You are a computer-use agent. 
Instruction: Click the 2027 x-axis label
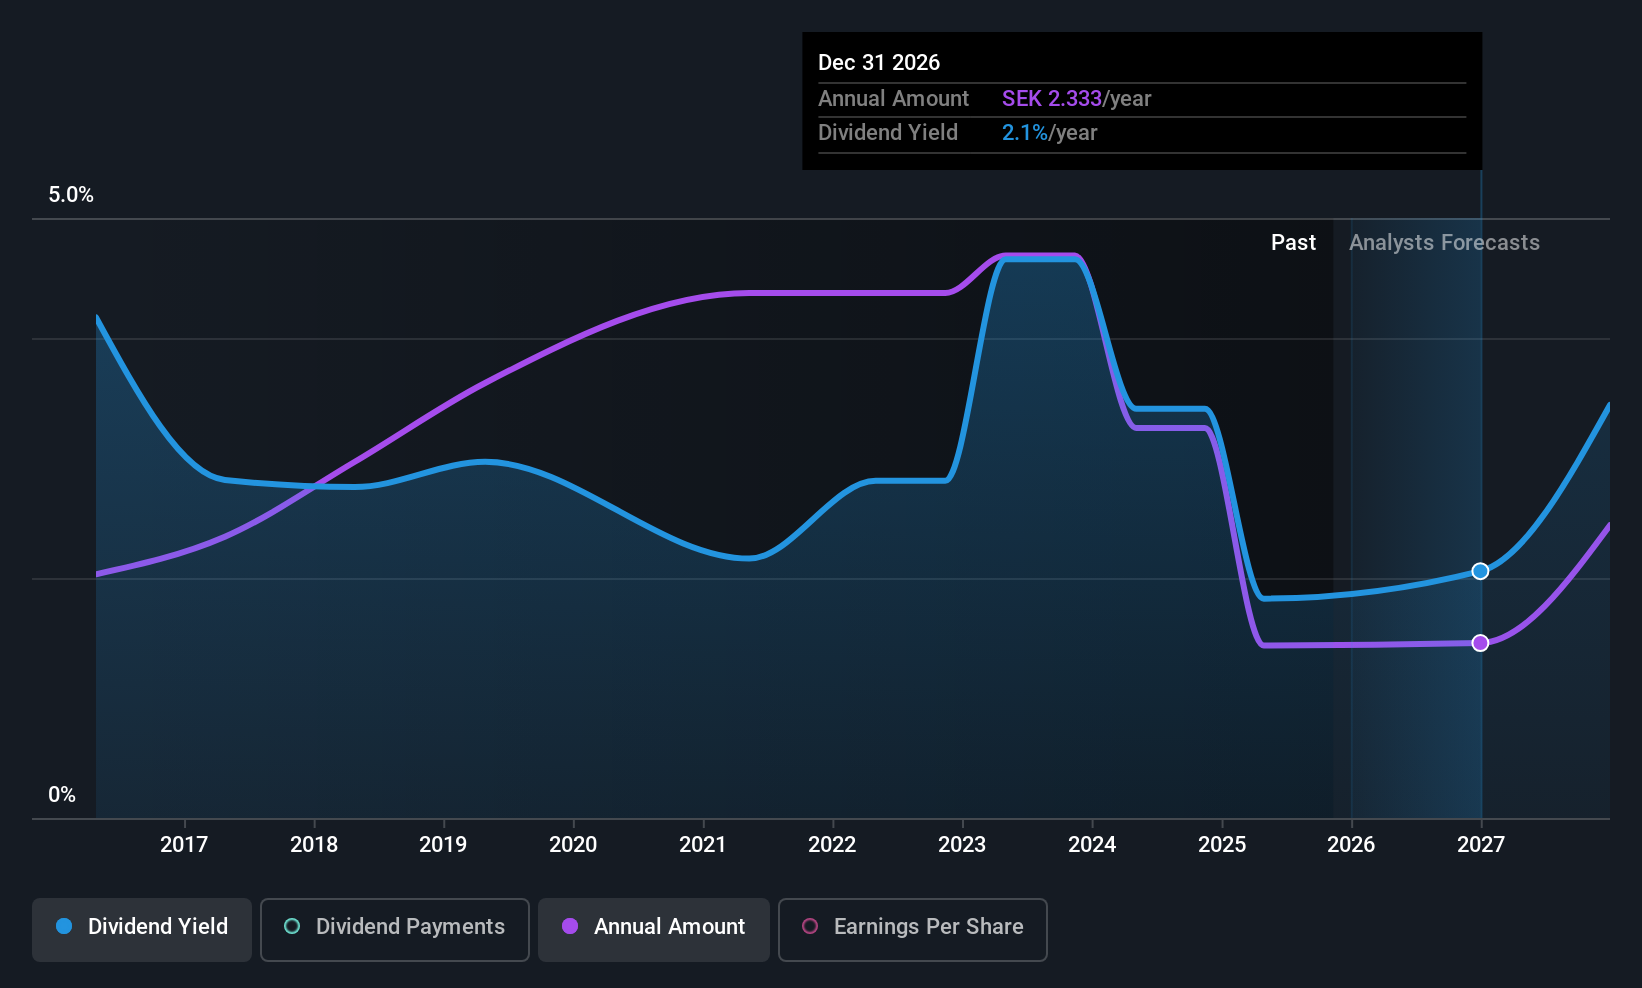pos(1481,845)
